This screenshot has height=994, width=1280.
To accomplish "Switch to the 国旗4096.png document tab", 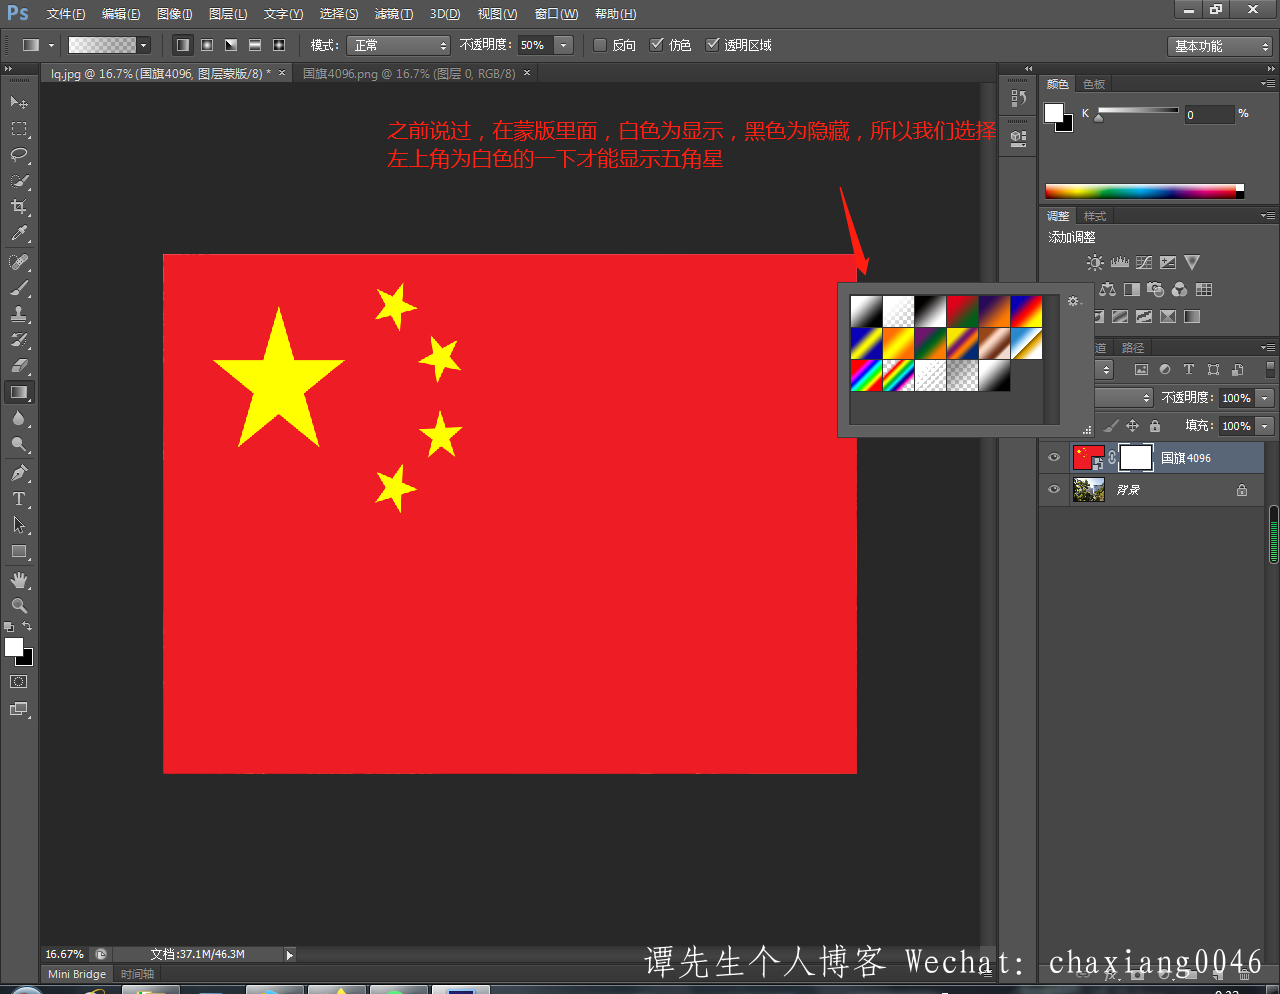I will click(409, 73).
